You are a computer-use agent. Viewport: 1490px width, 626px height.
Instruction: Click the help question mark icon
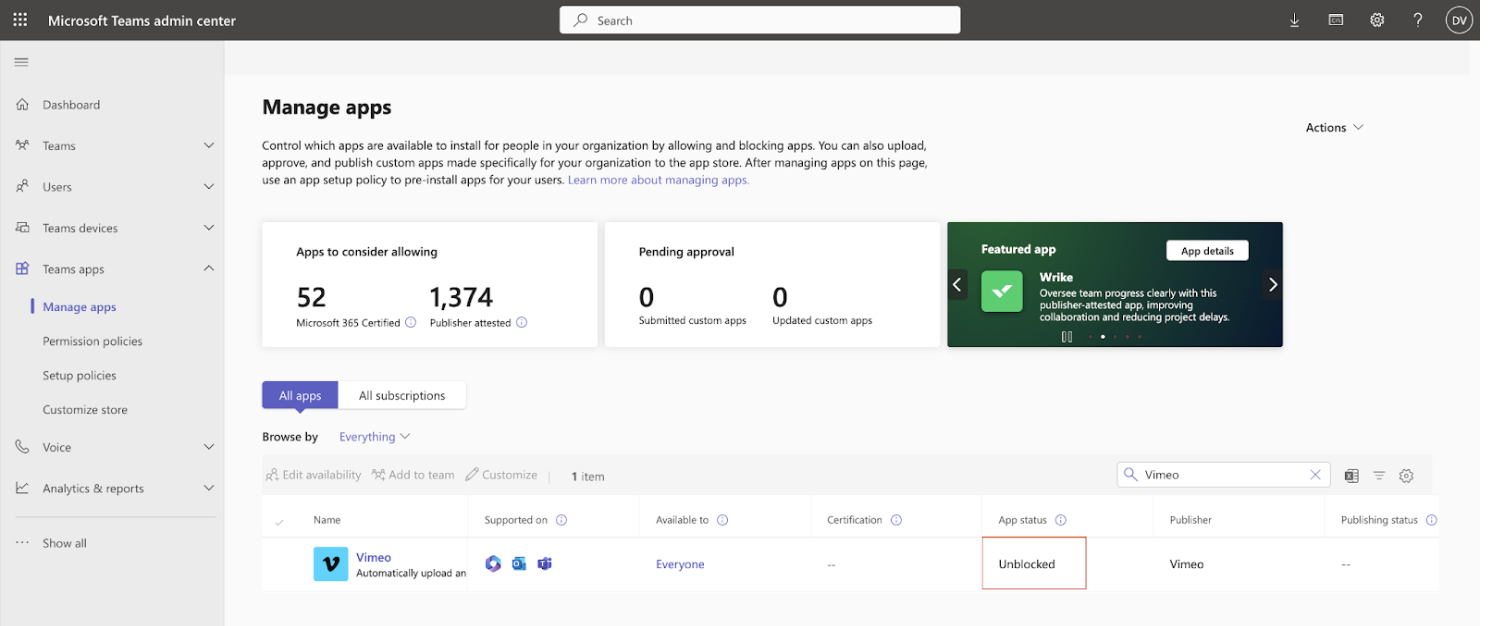pyautogui.click(x=1418, y=20)
